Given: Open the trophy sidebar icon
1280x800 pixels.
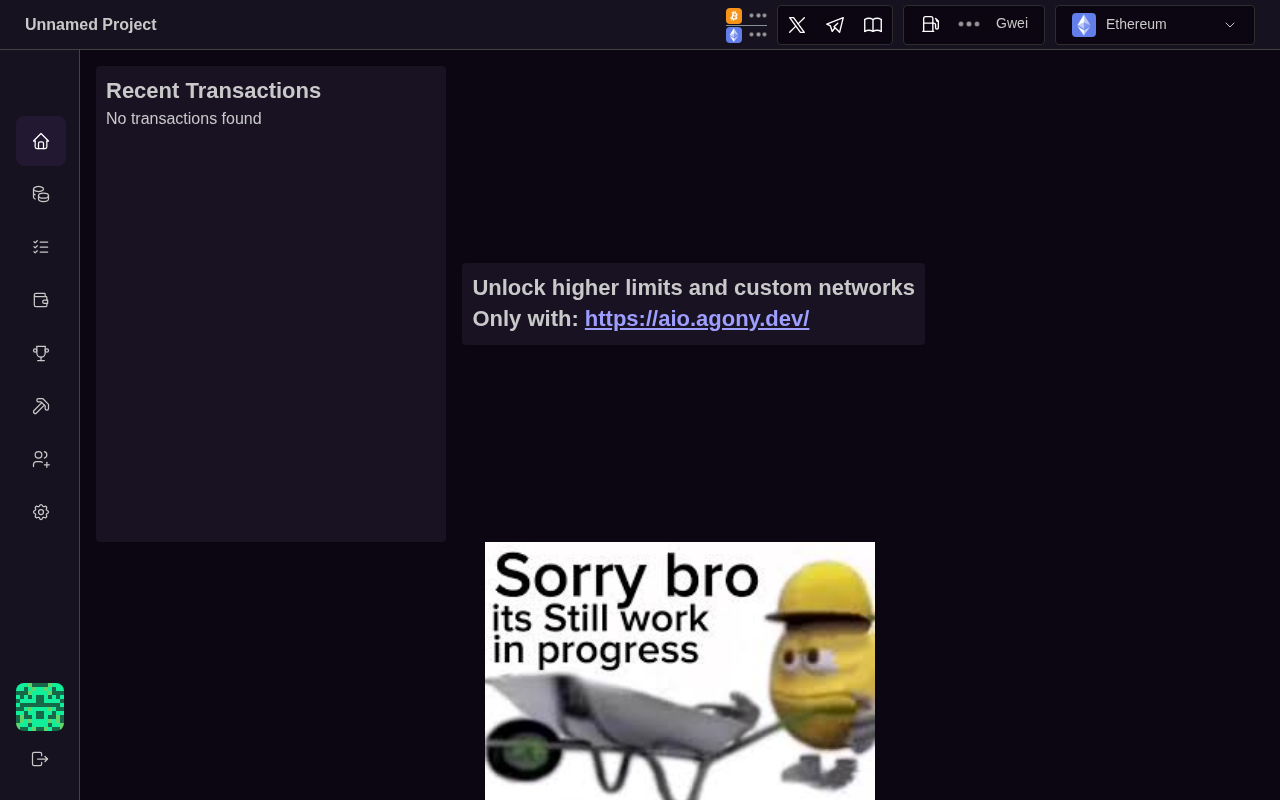Looking at the screenshot, I should point(41,353).
